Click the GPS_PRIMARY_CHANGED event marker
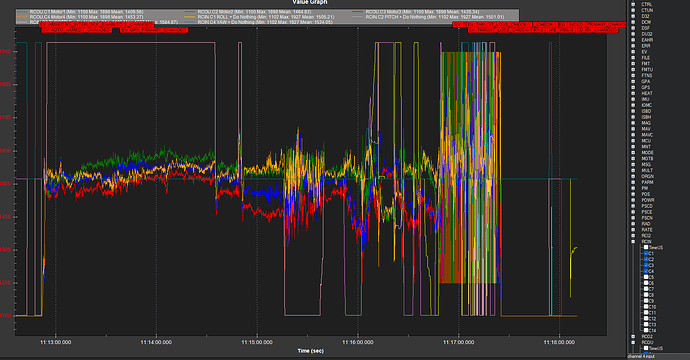This screenshot has width=690, height=360. (154, 30)
